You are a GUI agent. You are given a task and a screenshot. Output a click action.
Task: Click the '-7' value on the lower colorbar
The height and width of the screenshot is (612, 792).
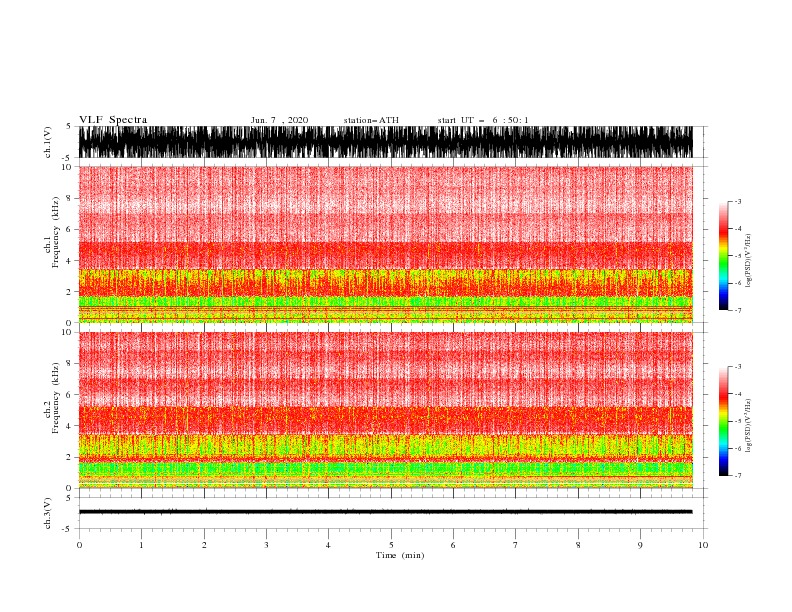point(737,475)
